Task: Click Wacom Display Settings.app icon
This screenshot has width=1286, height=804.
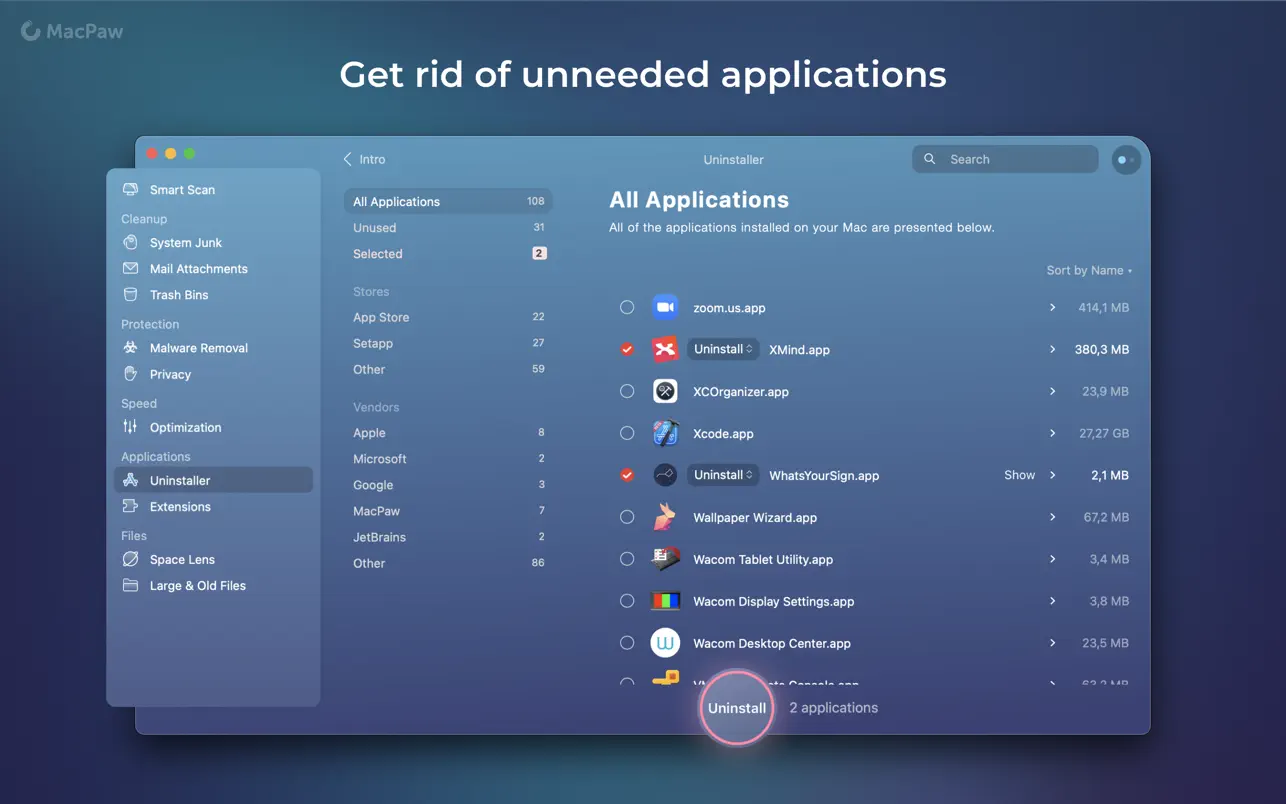Action: (x=665, y=601)
